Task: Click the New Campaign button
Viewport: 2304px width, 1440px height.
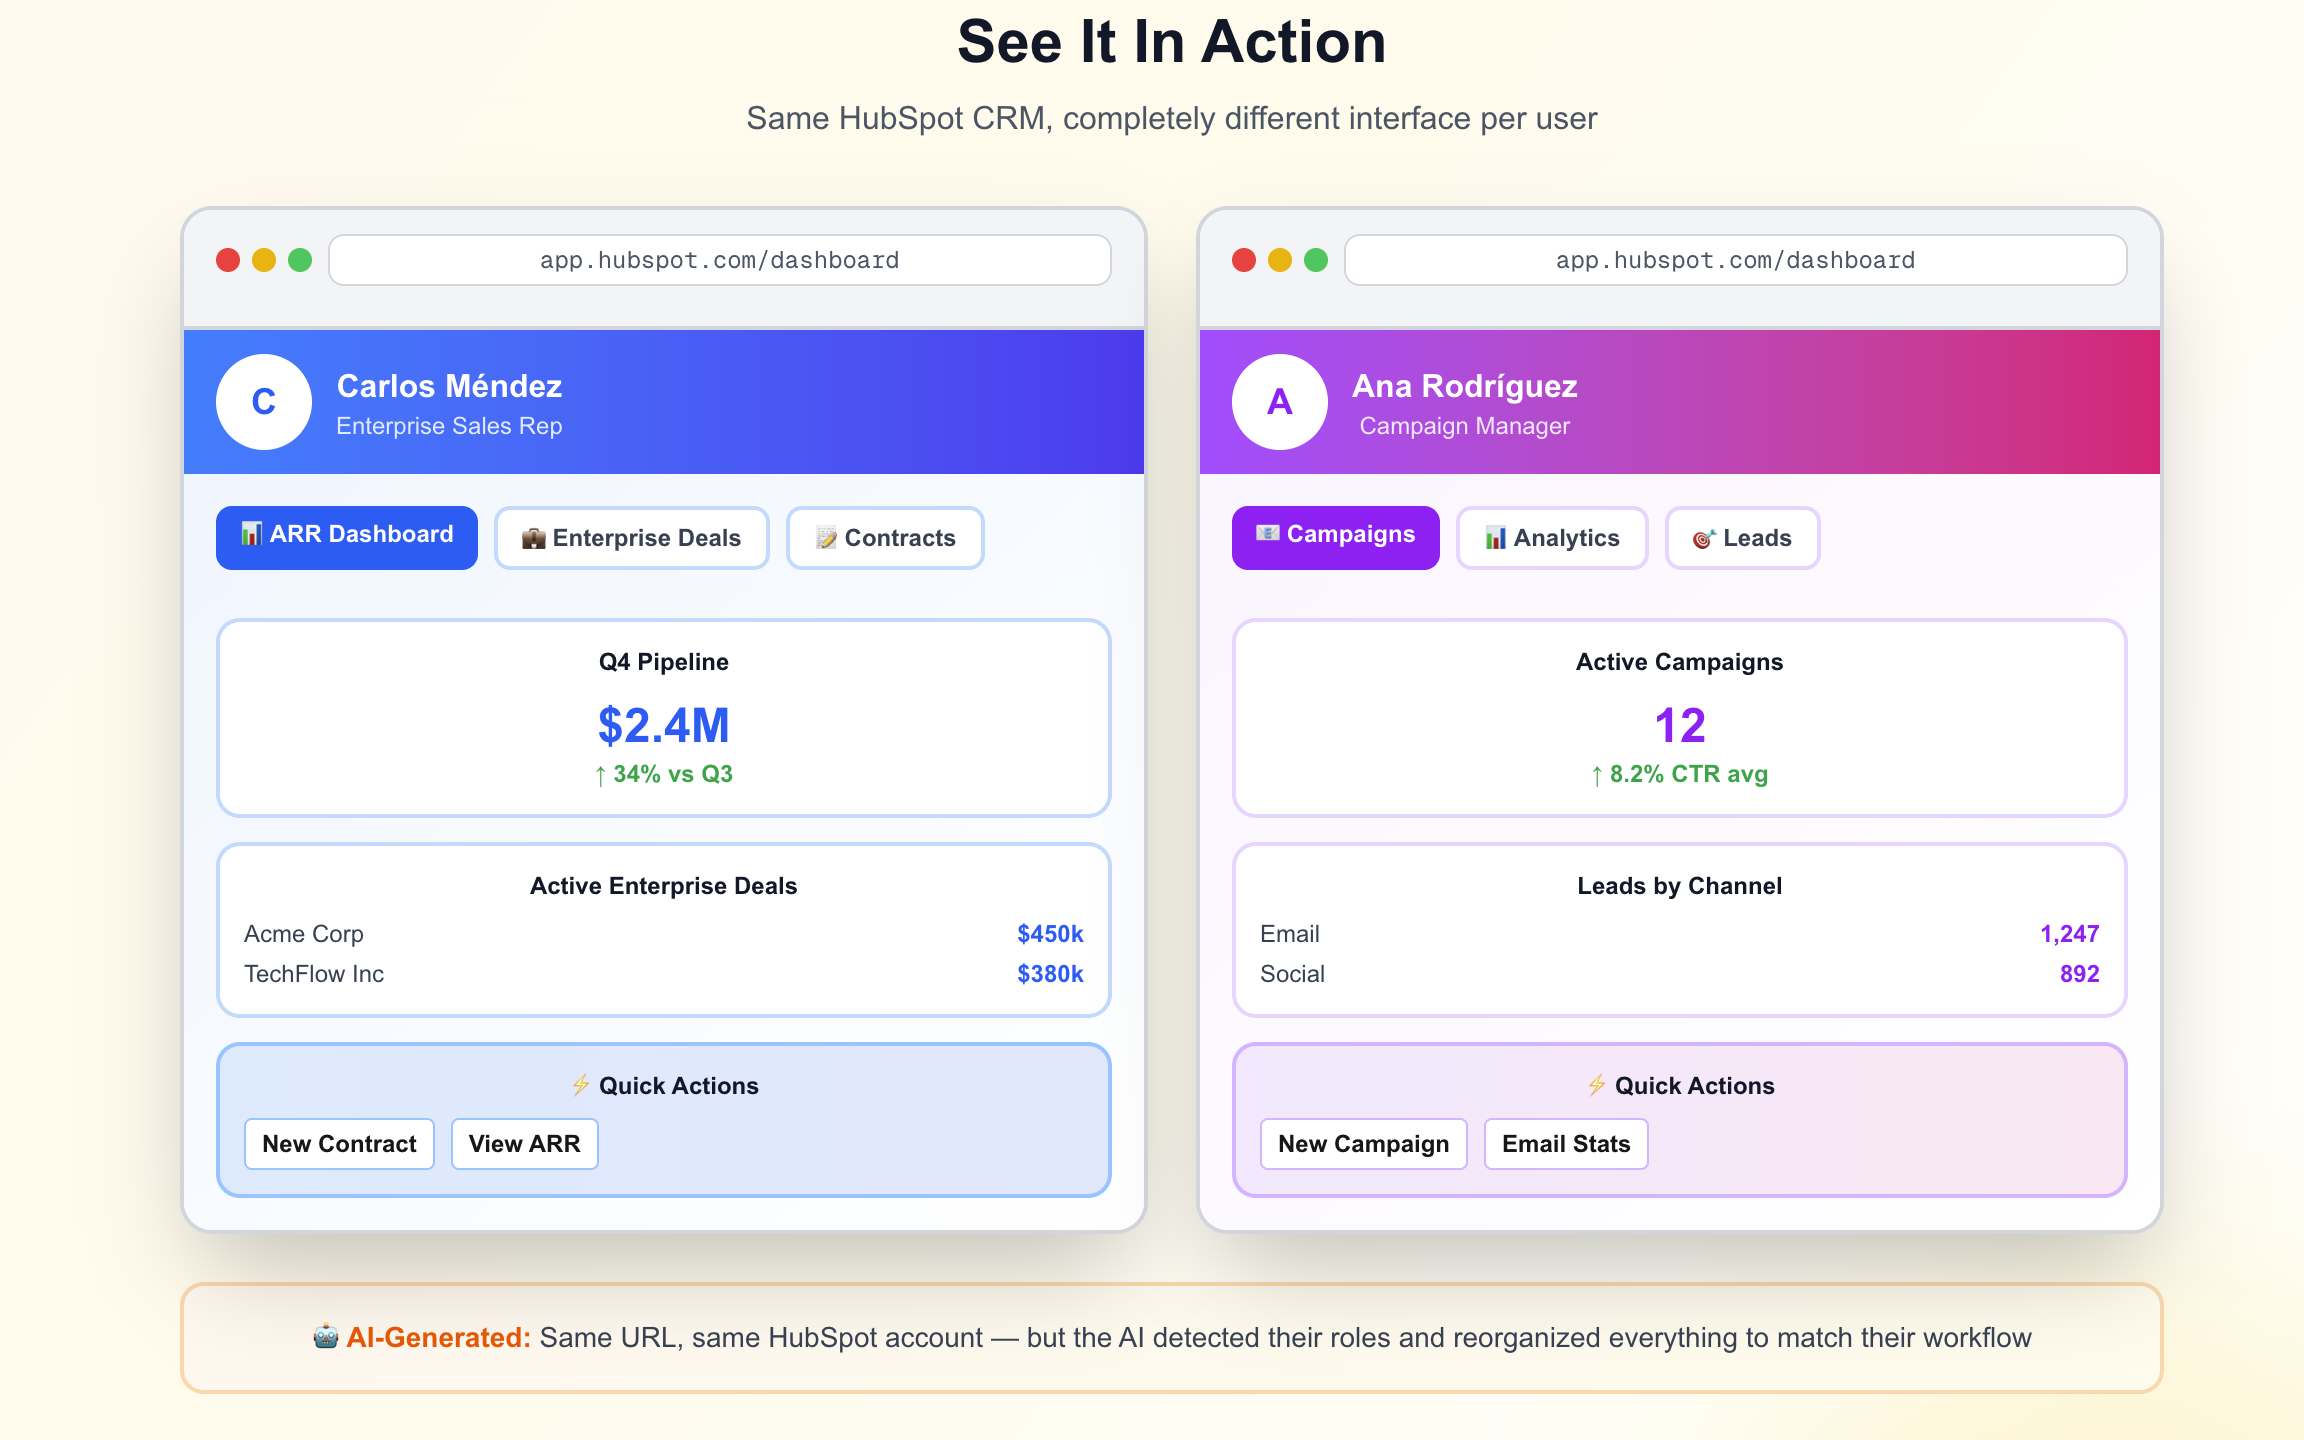Action: (x=1363, y=1143)
